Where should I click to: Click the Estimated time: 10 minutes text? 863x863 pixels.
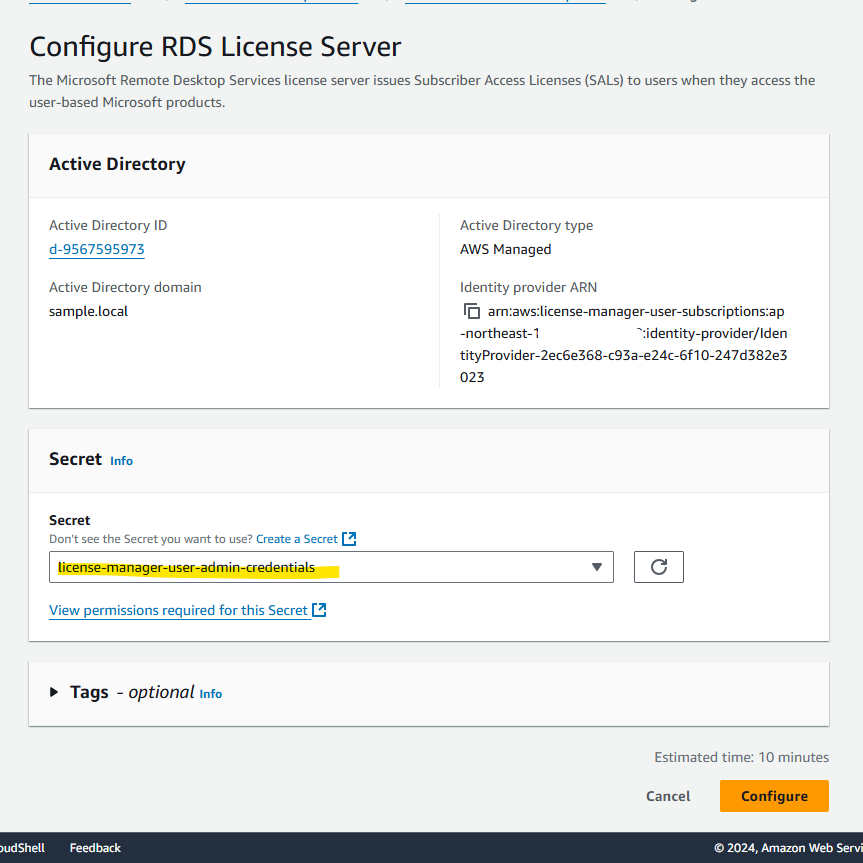(x=741, y=757)
